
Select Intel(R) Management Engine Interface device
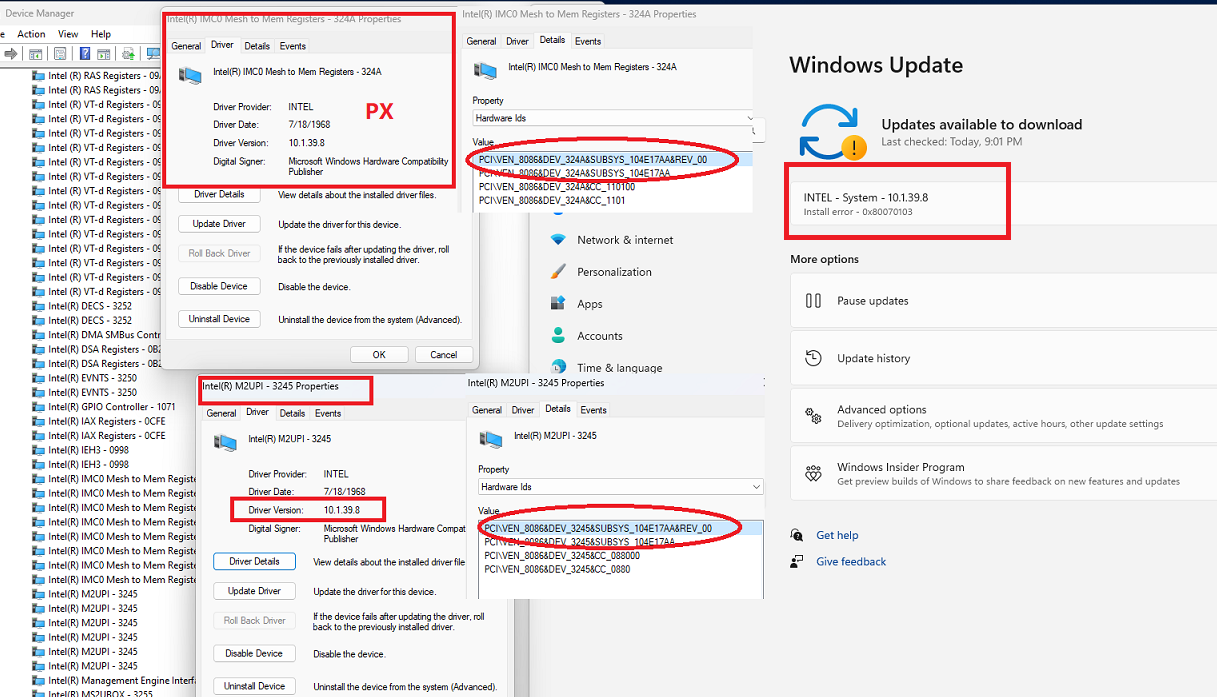[x=122, y=680]
